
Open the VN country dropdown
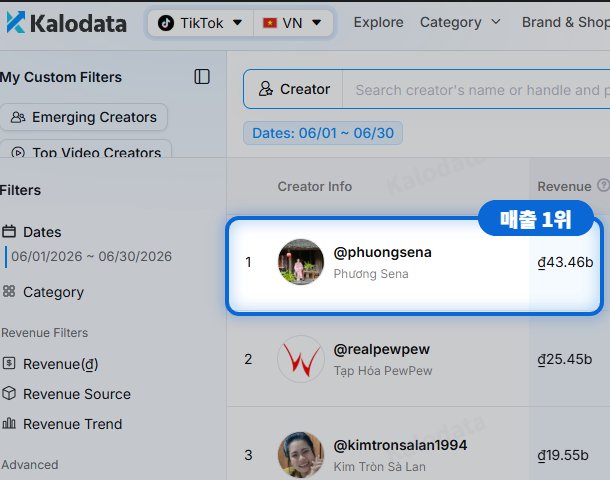(x=293, y=23)
